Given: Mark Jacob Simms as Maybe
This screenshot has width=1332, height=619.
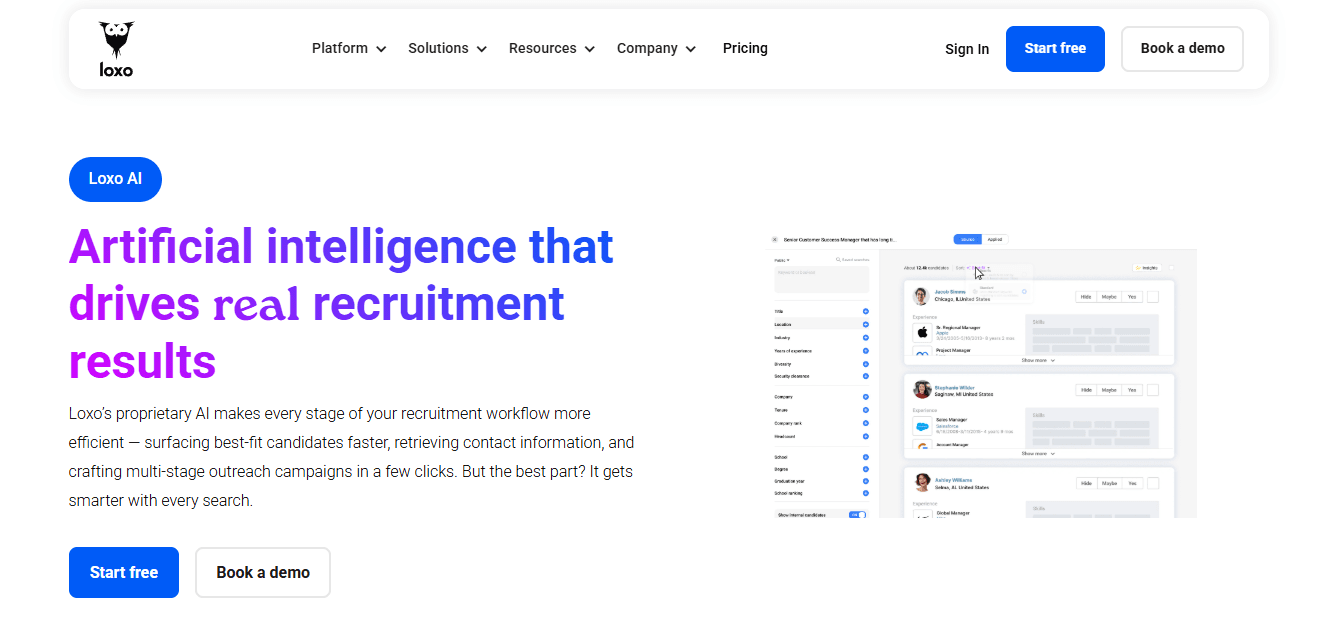Looking at the screenshot, I should tap(1109, 297).
